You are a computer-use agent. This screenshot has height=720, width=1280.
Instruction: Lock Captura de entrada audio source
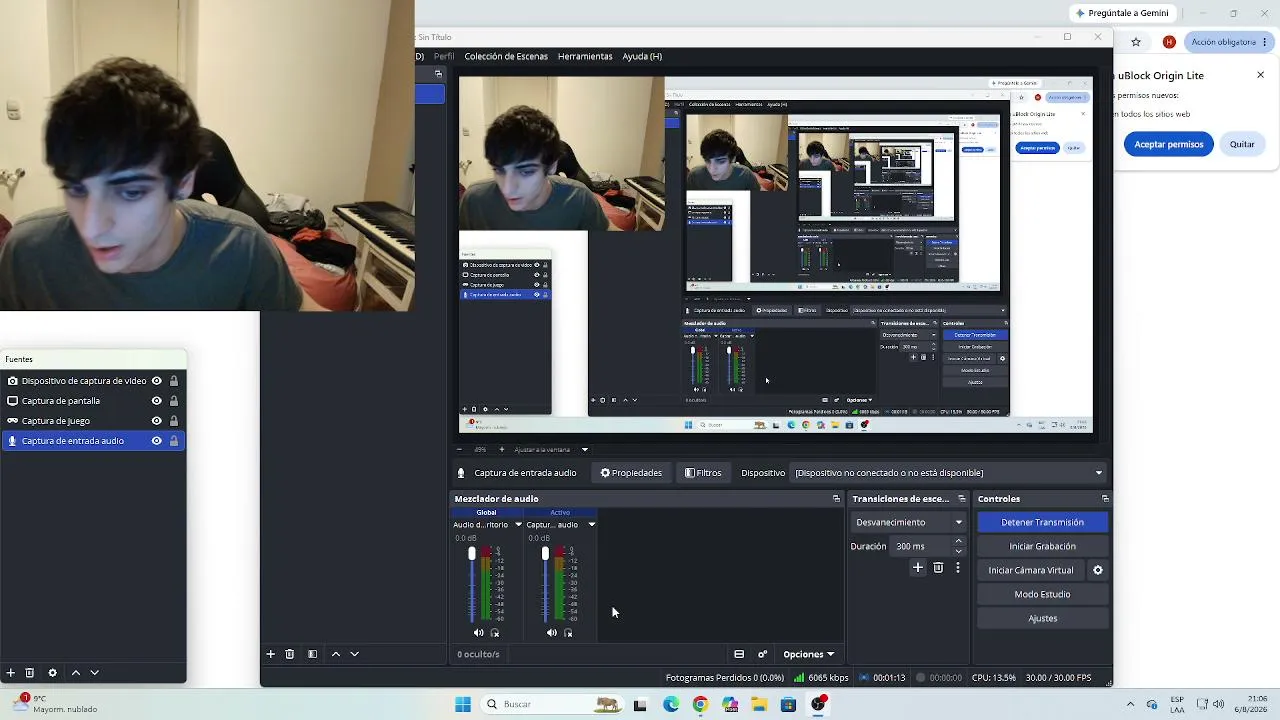(174, 441)
